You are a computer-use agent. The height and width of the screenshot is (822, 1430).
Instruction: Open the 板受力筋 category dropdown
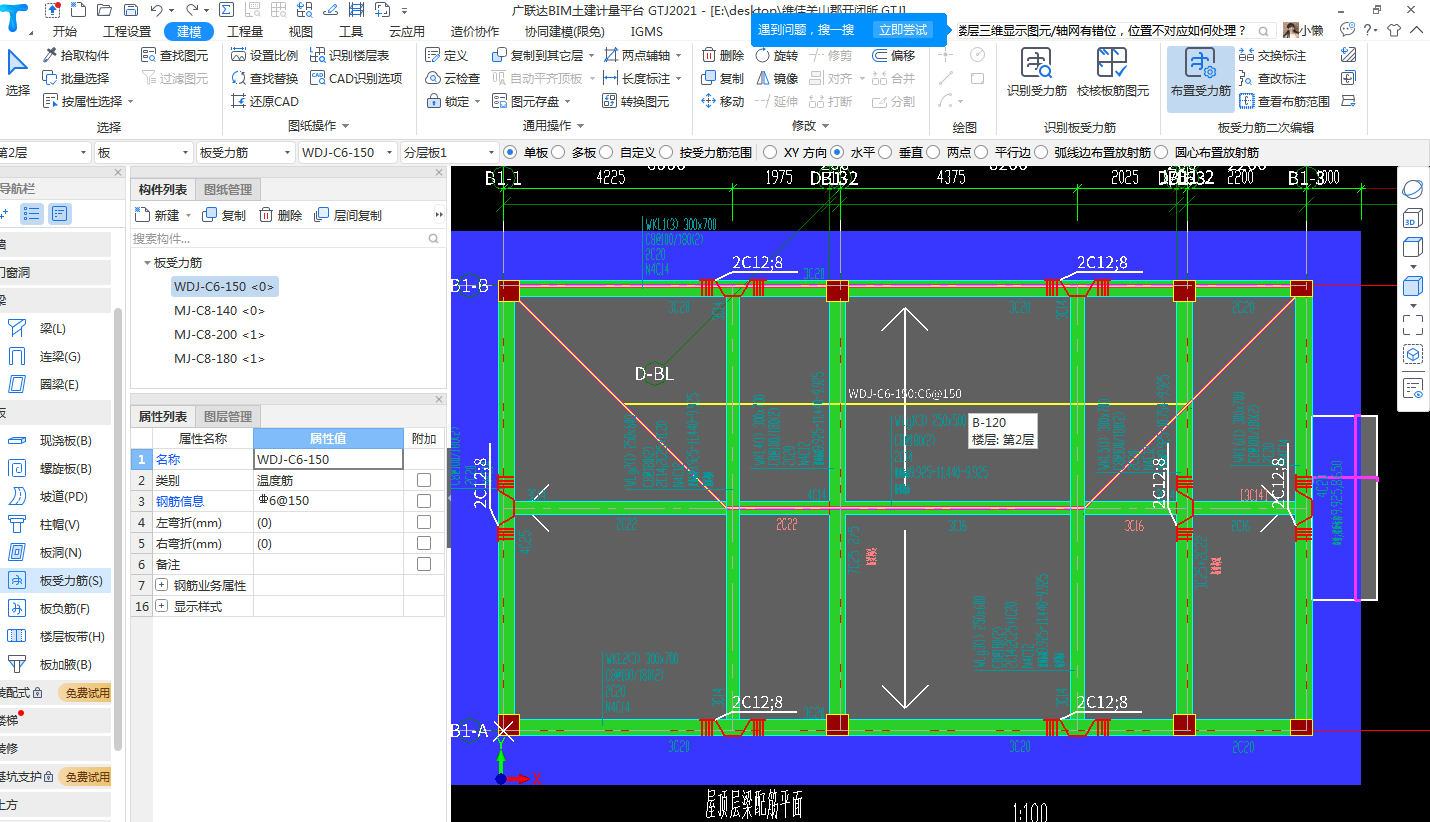tap(245, 152)
